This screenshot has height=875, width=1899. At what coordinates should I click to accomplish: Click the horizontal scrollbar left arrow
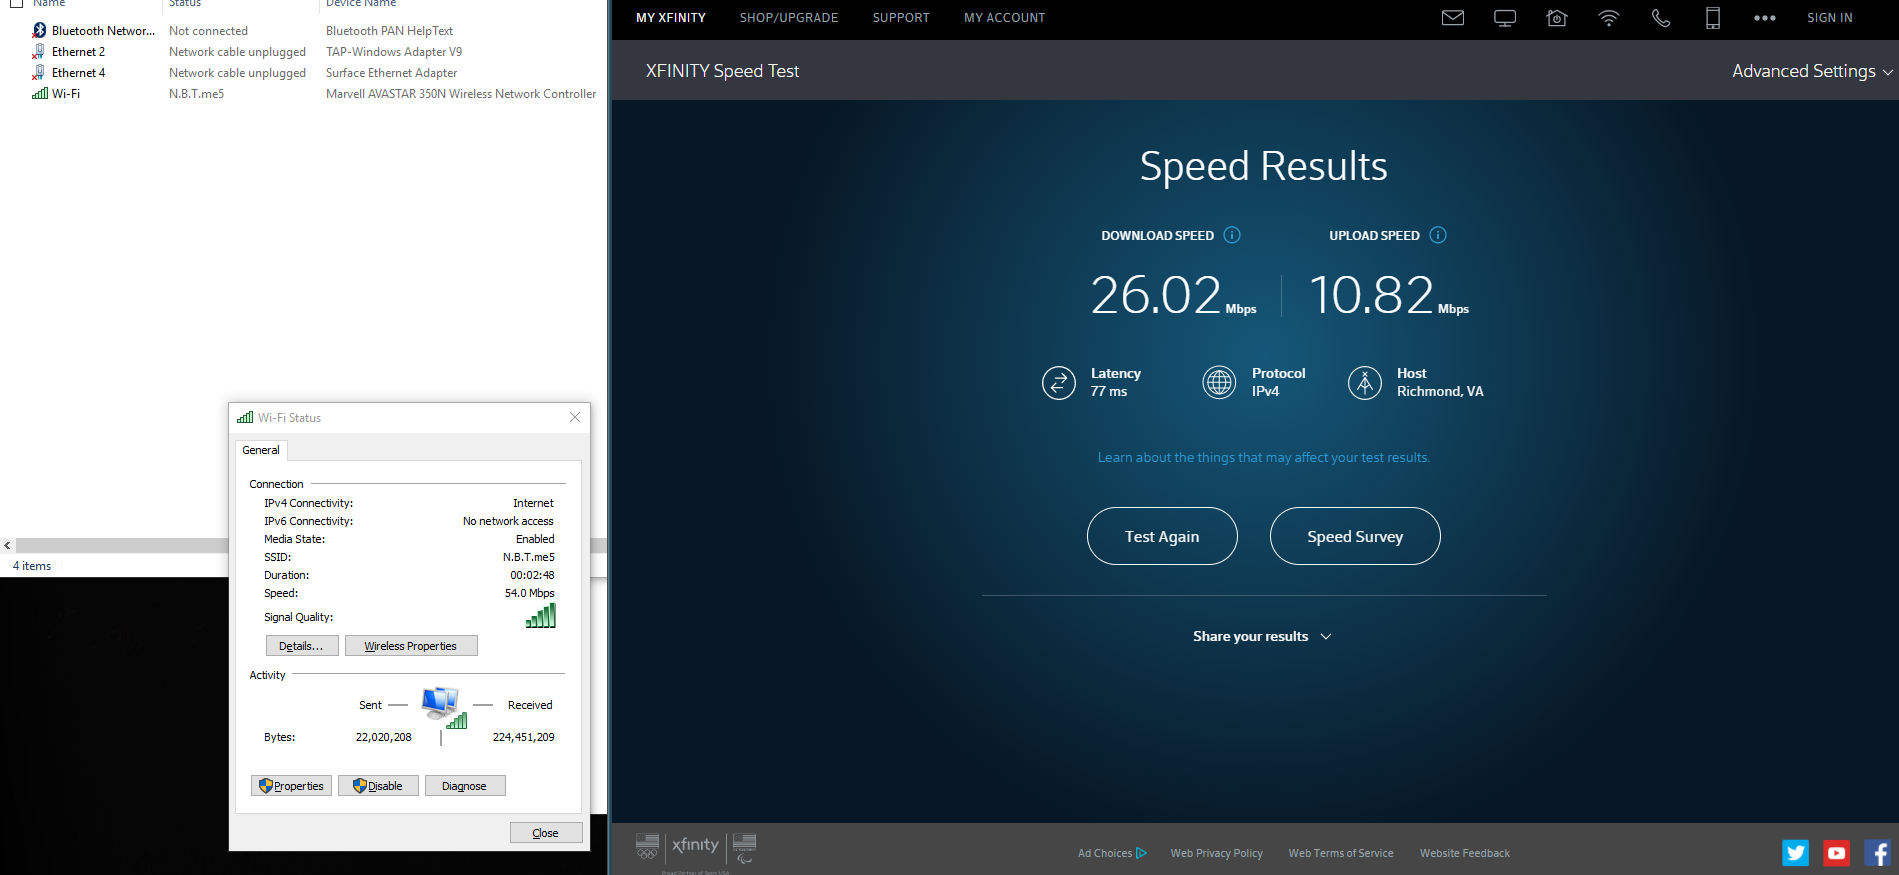[x=7, y=546]
